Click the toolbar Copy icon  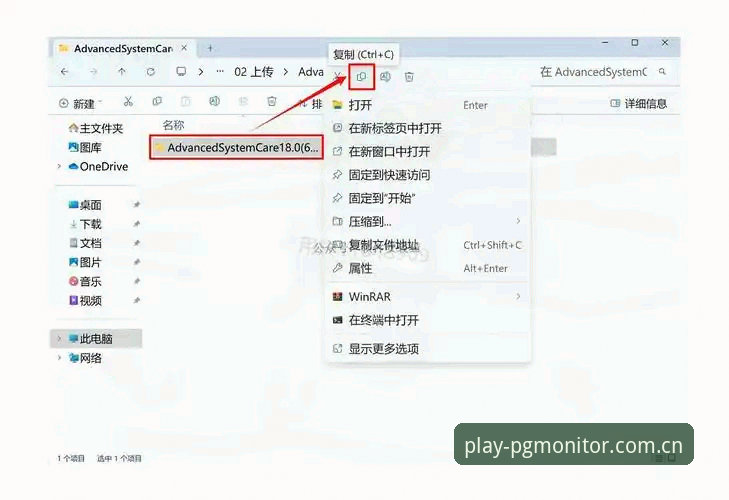[x=157, y=101]
